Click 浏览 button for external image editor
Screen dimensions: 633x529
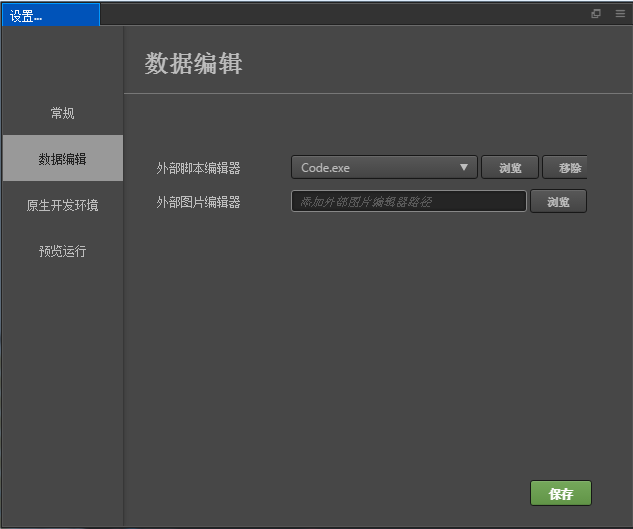coord(558,201)
